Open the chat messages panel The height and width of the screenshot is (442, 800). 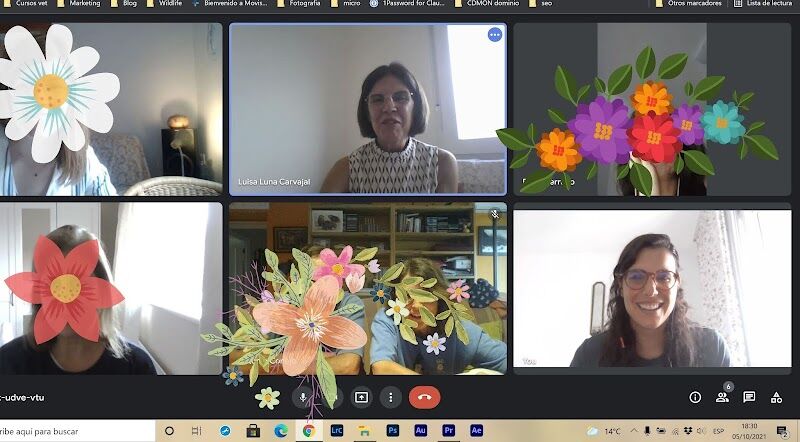point(749,397)
